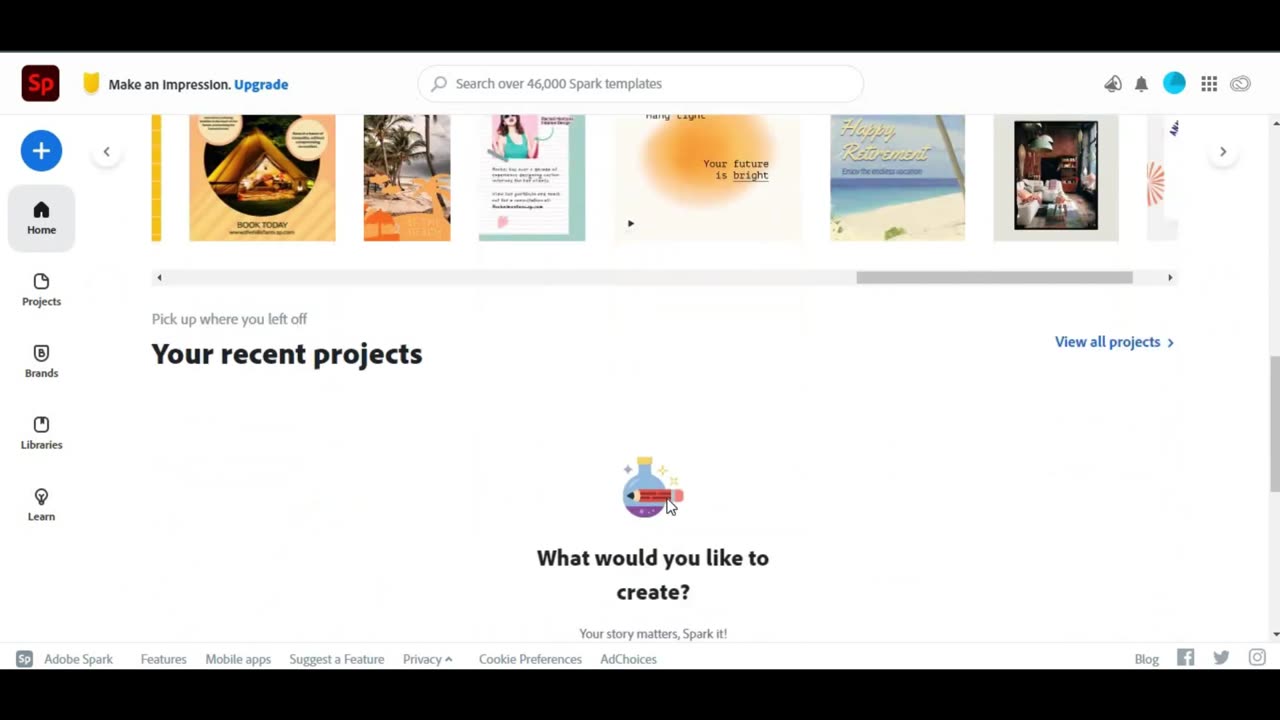1280x720 pixels.
Task: Open the Instagram footer icon
Action: point(1257,658)
